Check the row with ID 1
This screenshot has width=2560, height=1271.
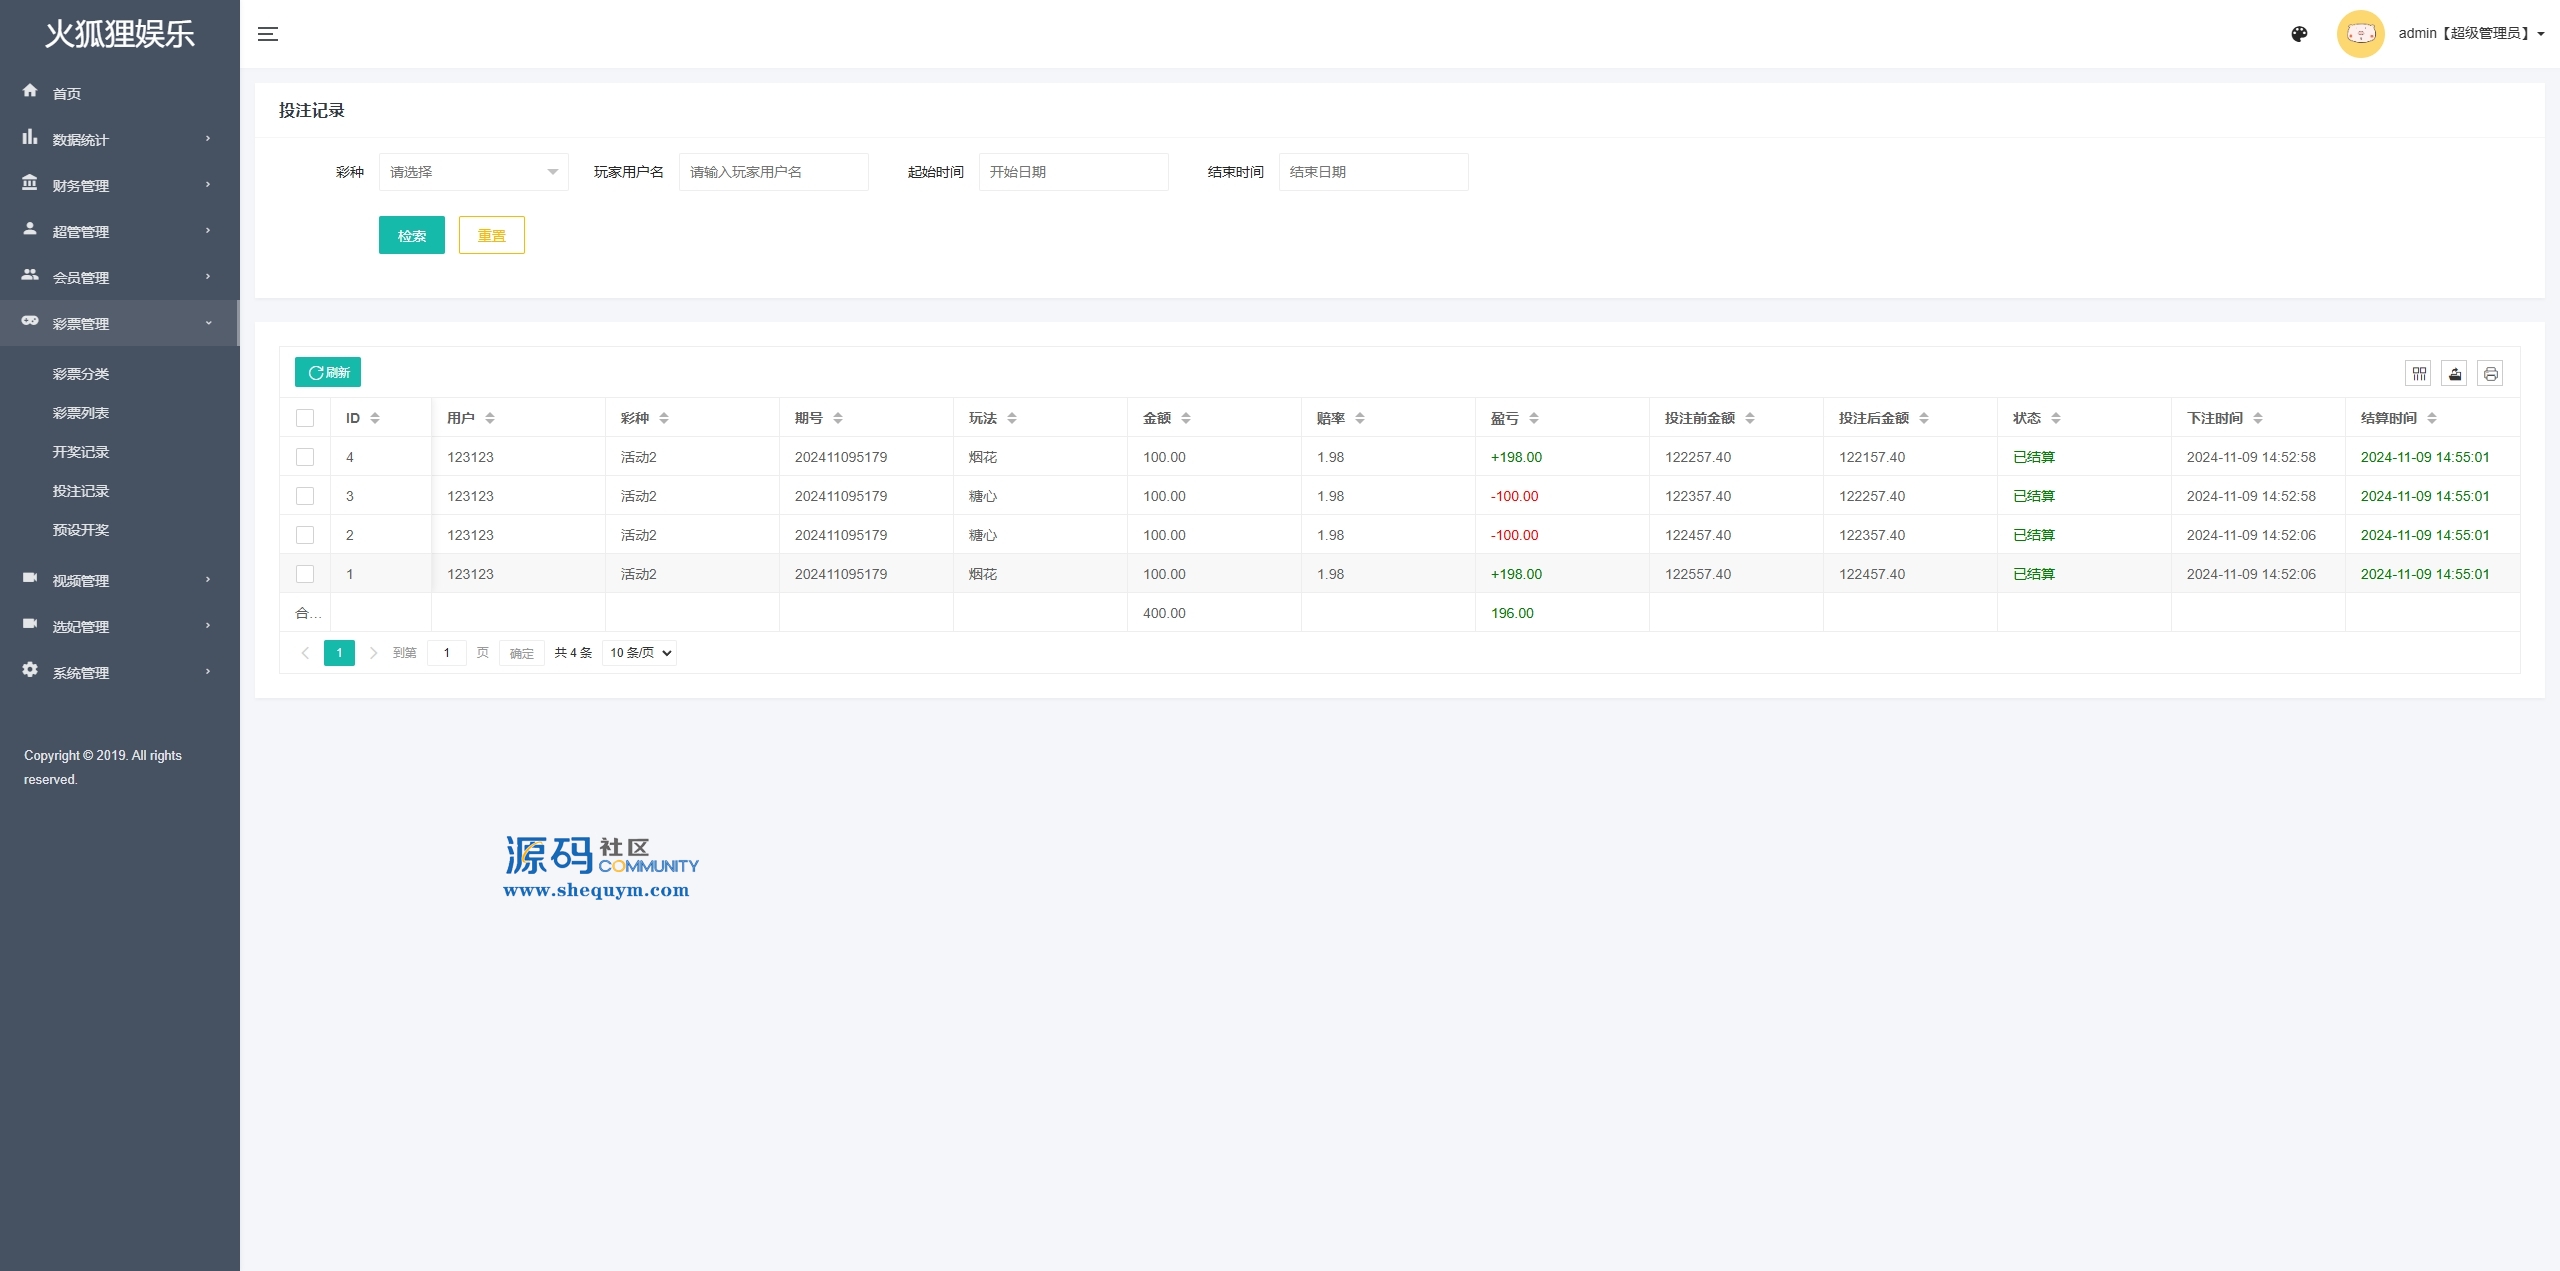click(305, 574)
